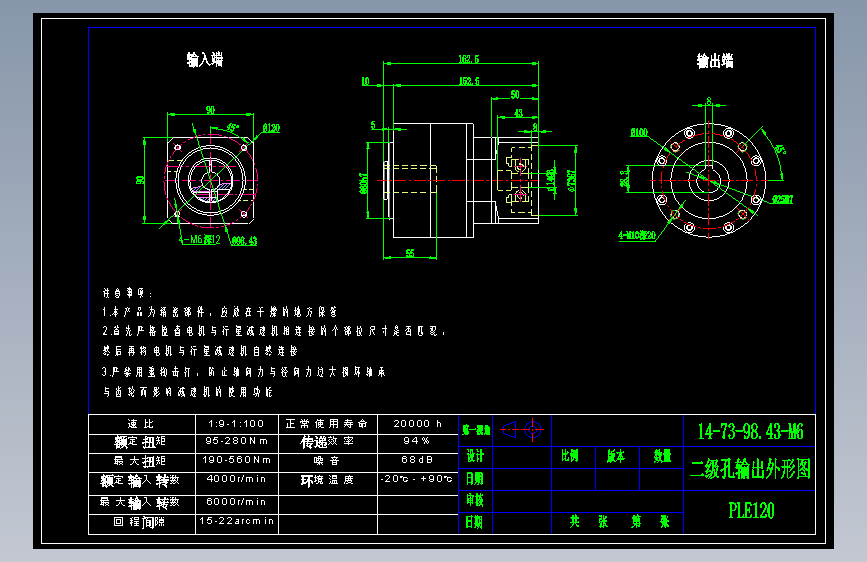The height and width of the screenshot is (562, 867).
Task: Click the 正常使用寿命 table cell
Action: 327,424
